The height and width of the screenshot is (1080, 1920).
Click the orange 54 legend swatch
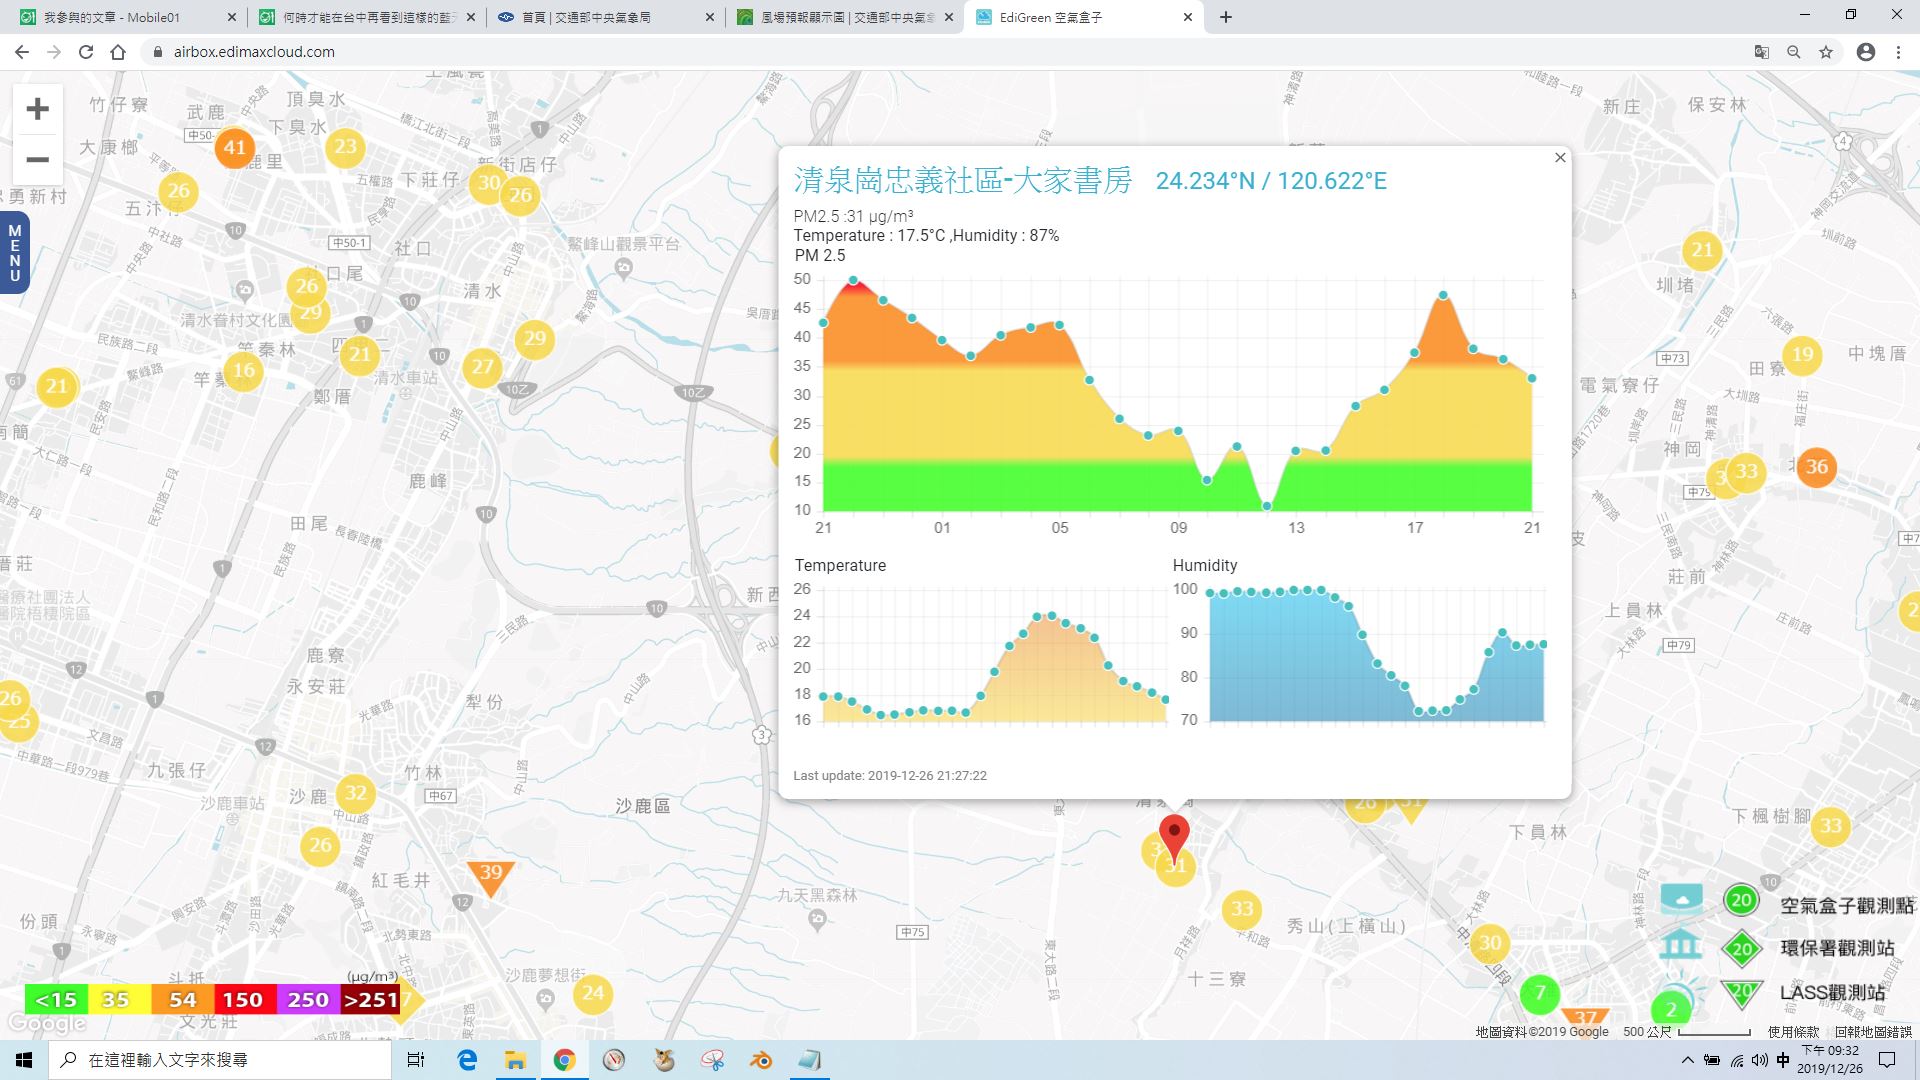[182, 1000]
